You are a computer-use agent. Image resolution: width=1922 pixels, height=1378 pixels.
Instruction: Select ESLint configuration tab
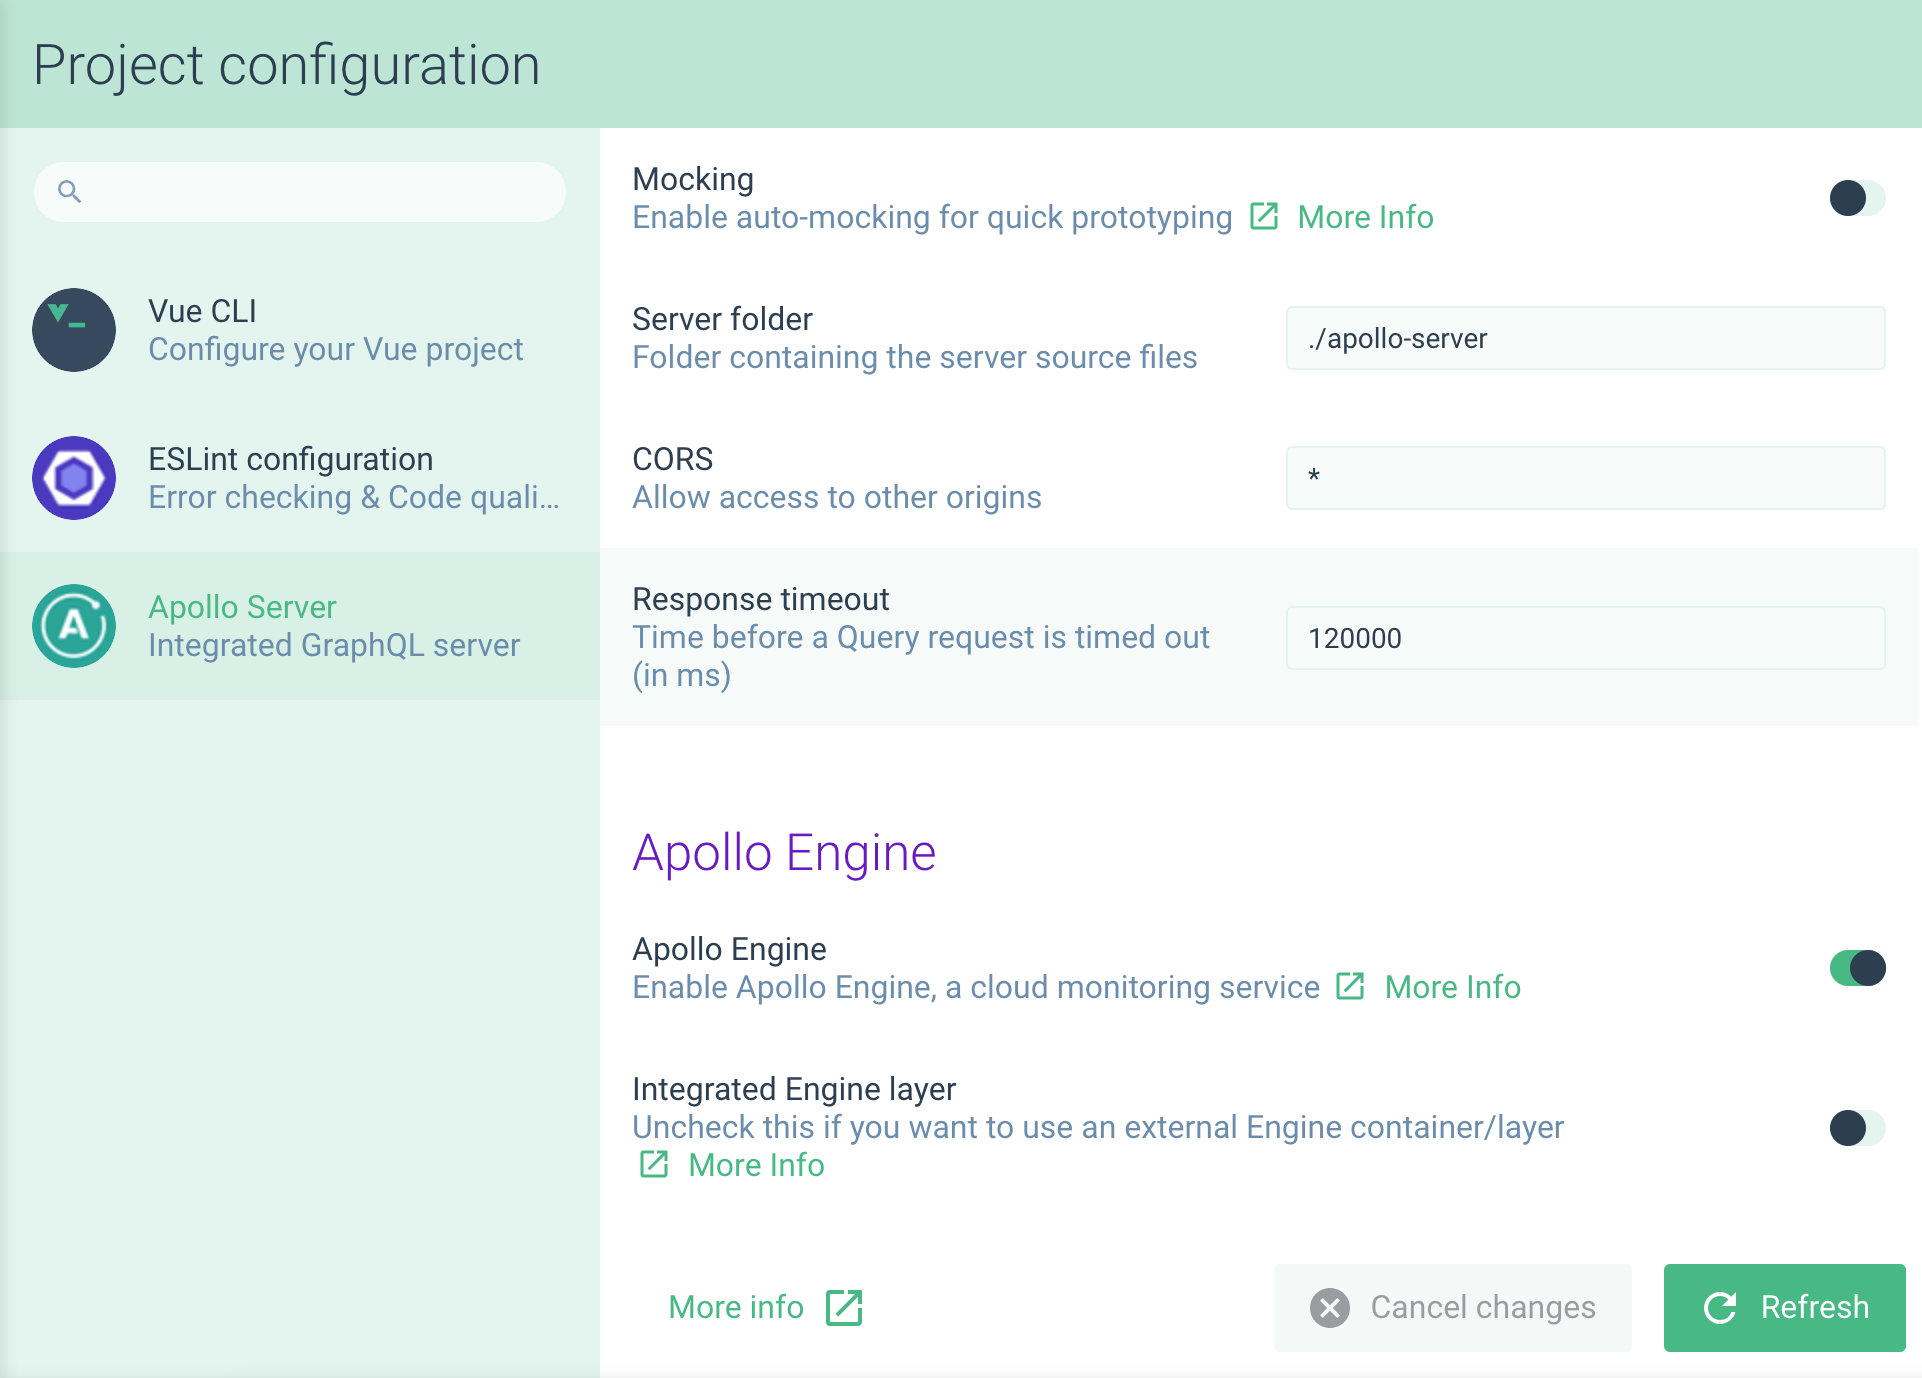[x=300, y=477]
